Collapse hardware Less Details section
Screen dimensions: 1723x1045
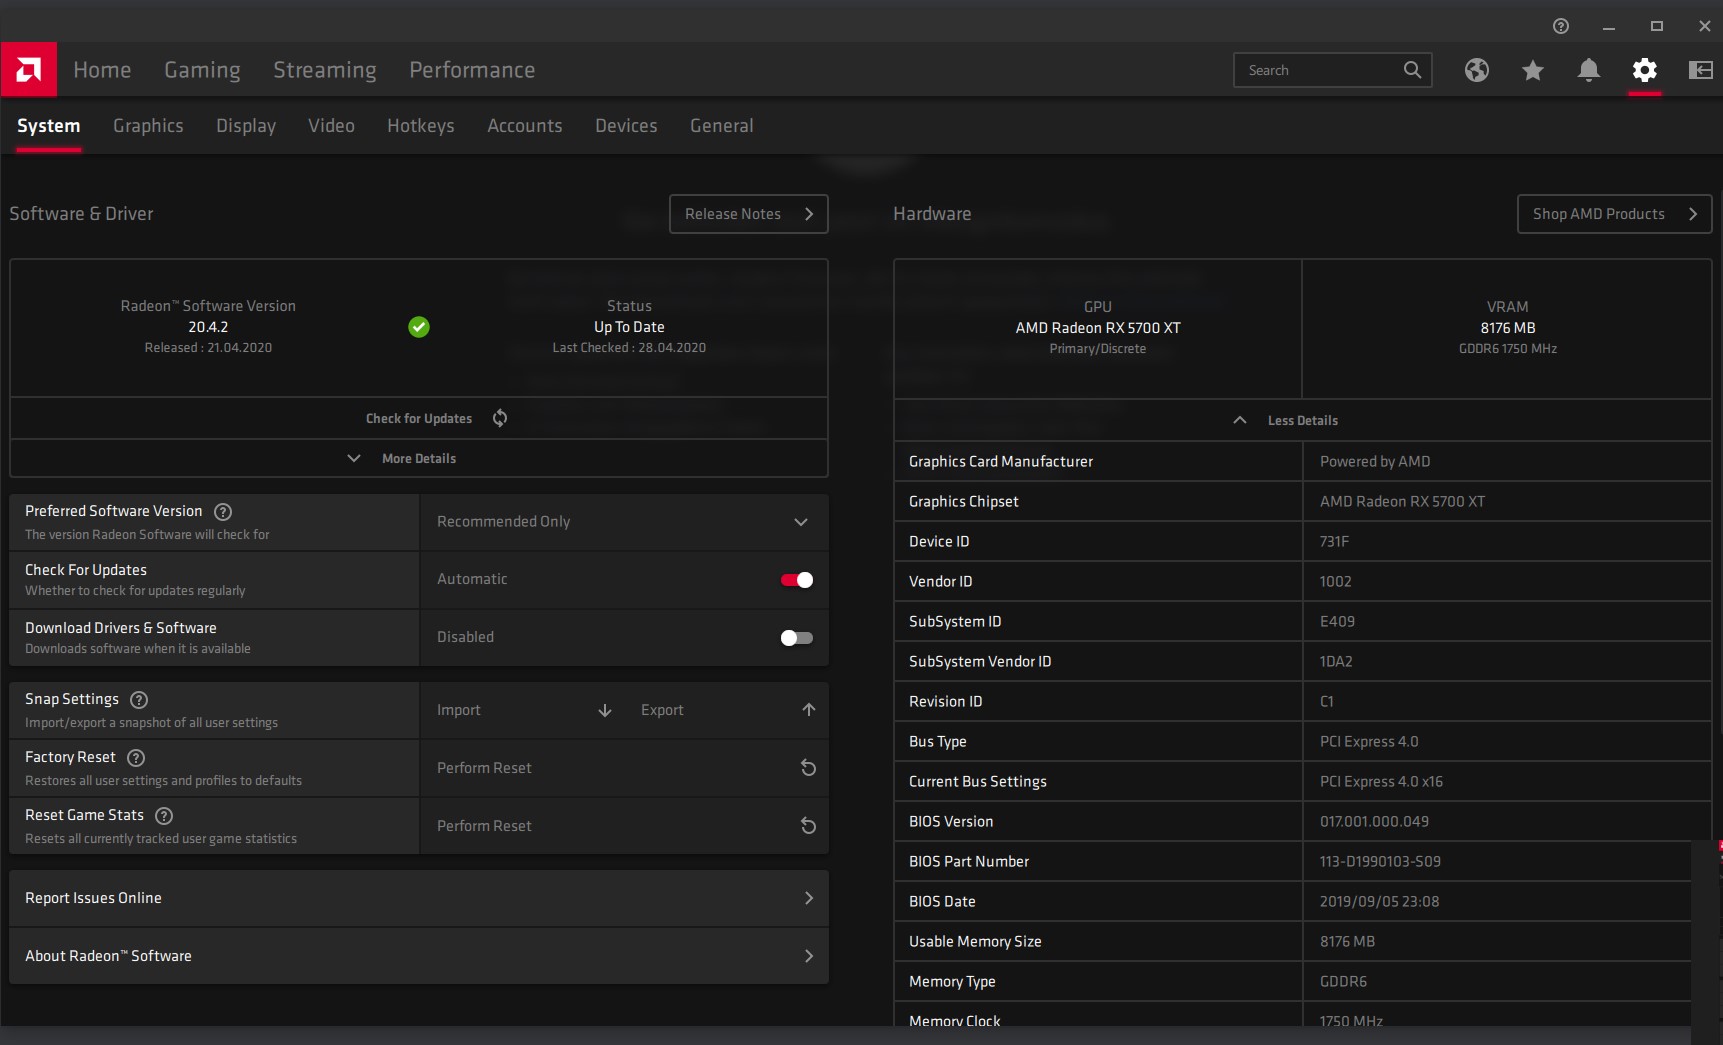click(1302, 420)
